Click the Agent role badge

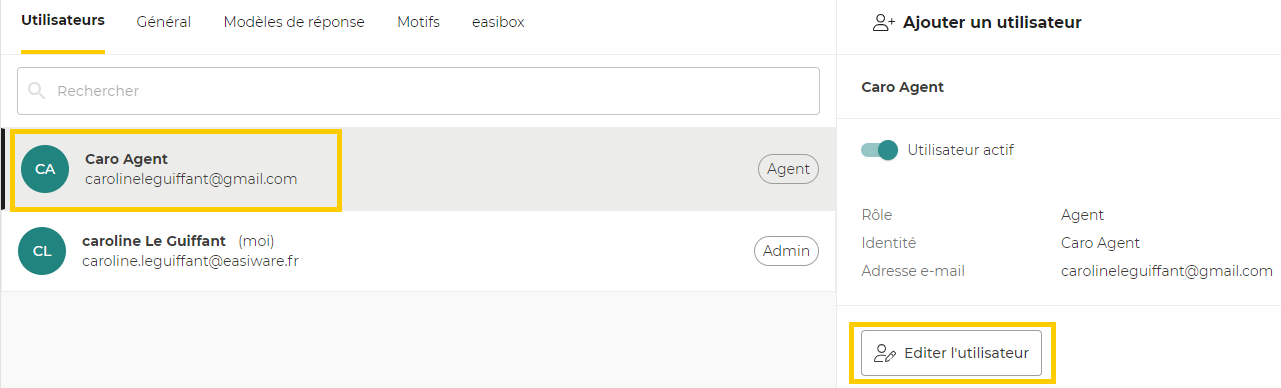click(x=788, y=169)
